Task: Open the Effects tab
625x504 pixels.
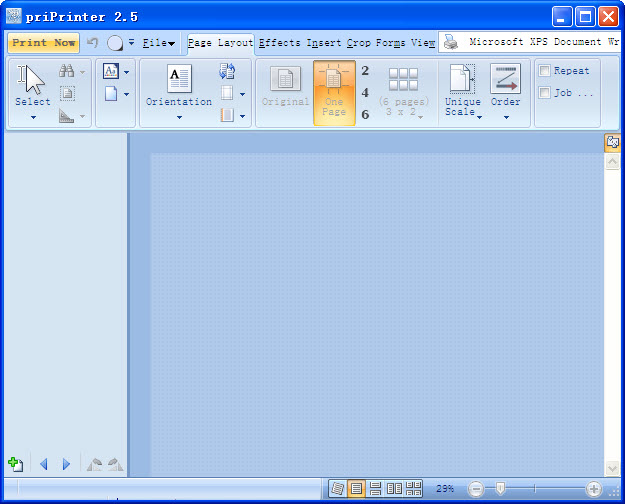Action: click(279, 43)
